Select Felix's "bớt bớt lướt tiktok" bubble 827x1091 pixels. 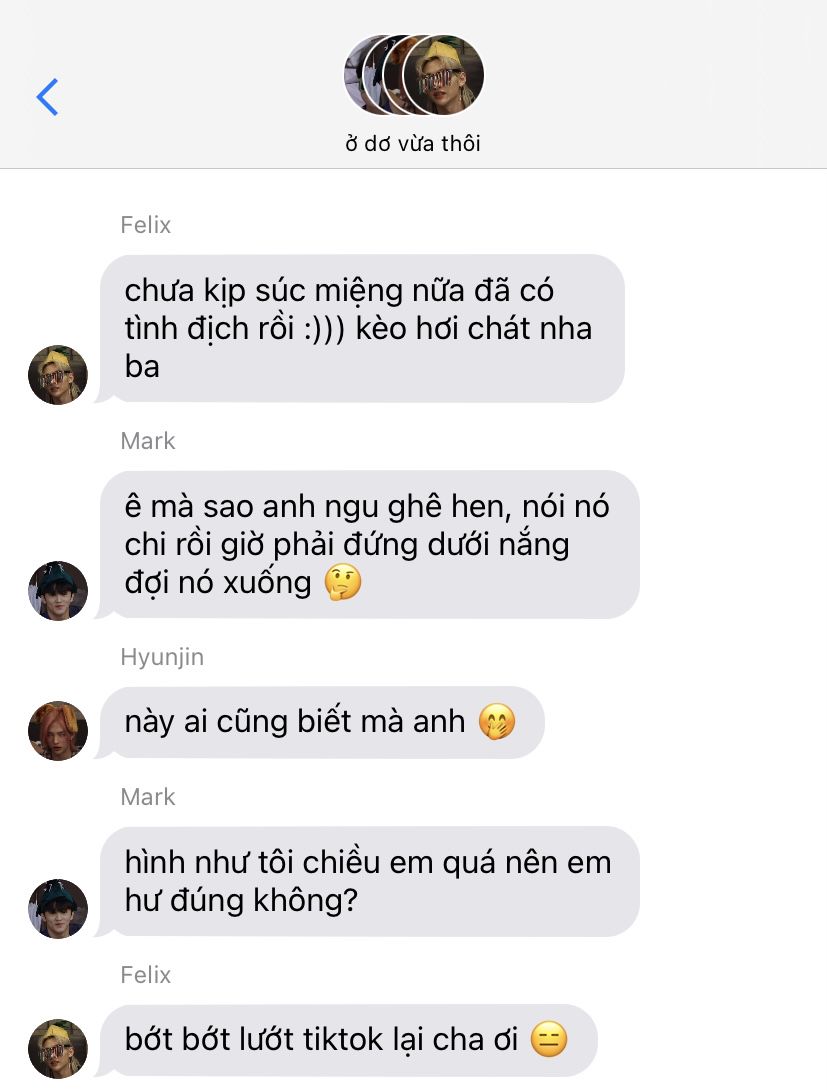coord(348,1041)
